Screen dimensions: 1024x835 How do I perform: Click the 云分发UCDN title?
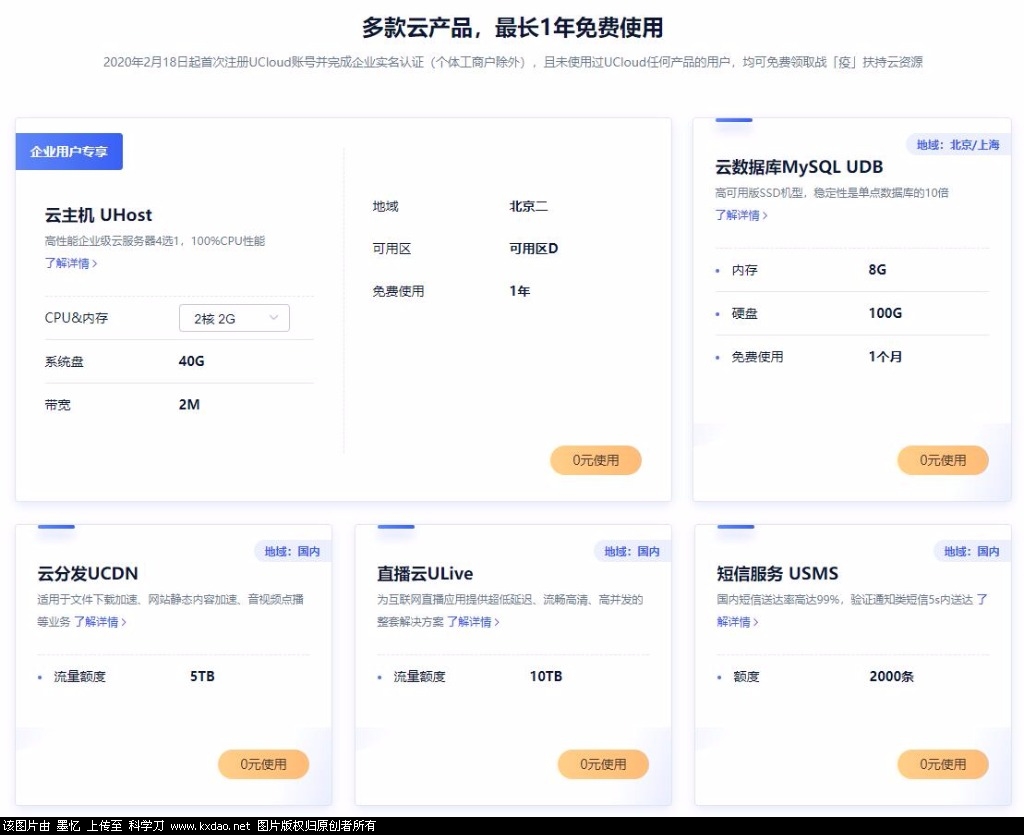tap(88, 574)
